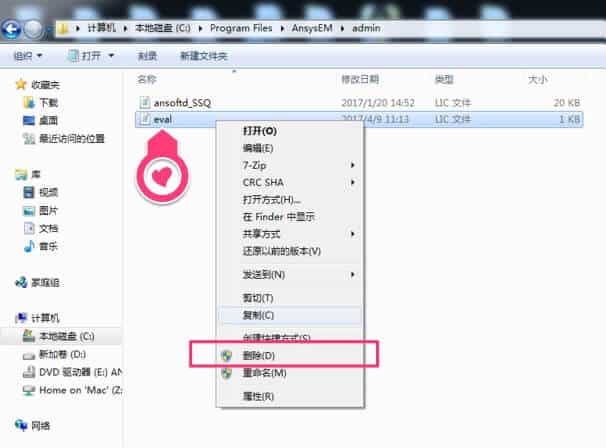606x448 pixels.
Task: Choose 复制(C) from context menu
Action: click(258, 315)
